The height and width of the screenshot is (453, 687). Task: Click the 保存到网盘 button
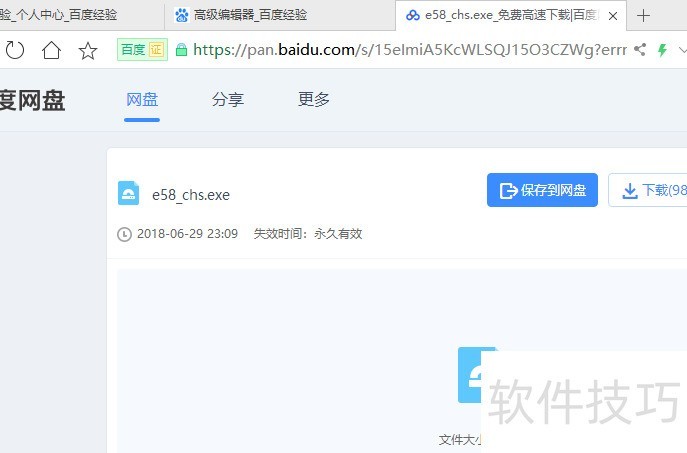point(542,190)
